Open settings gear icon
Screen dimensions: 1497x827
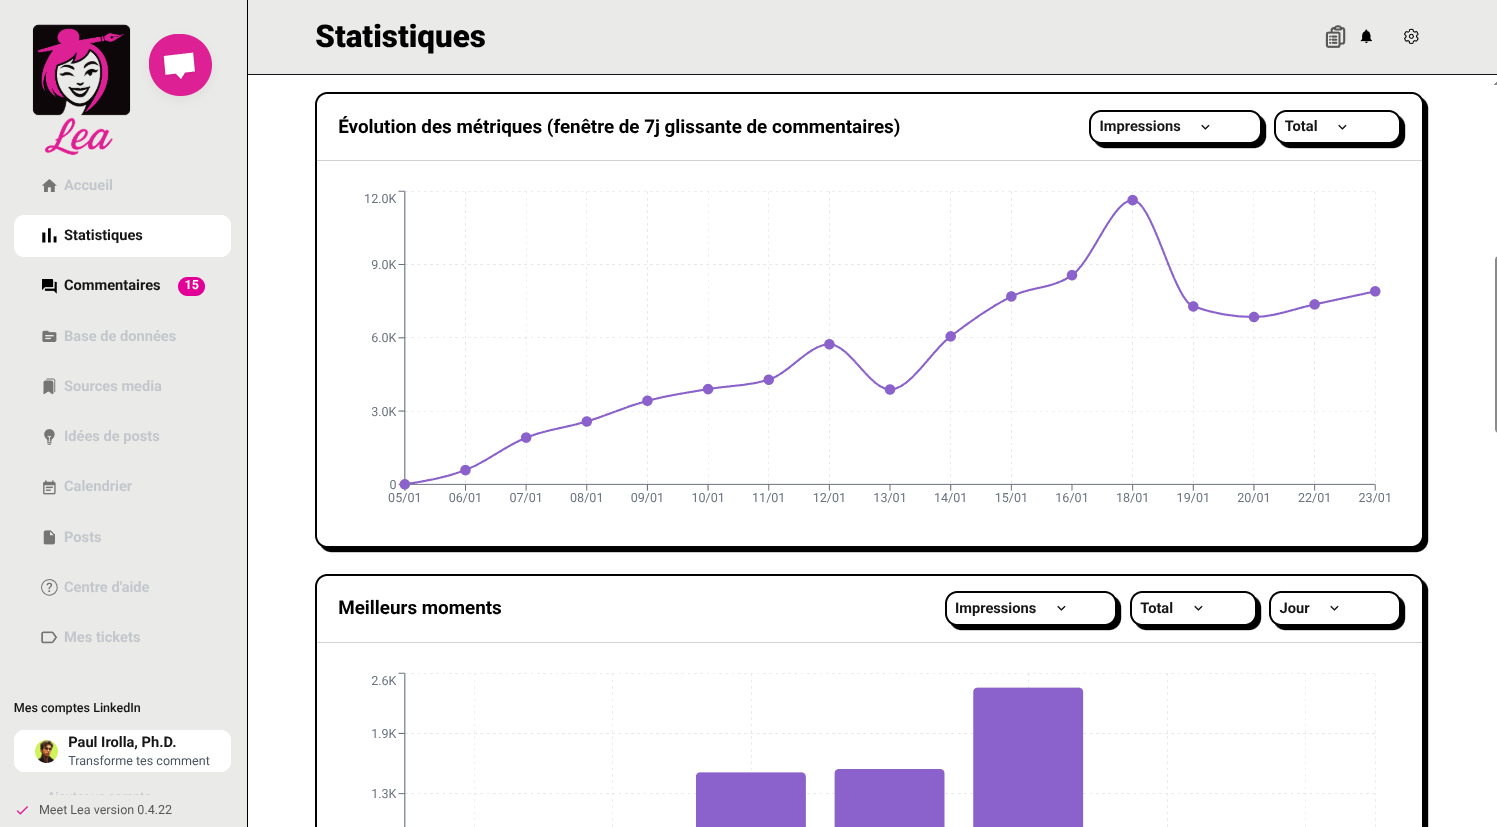pos(1411,37)
